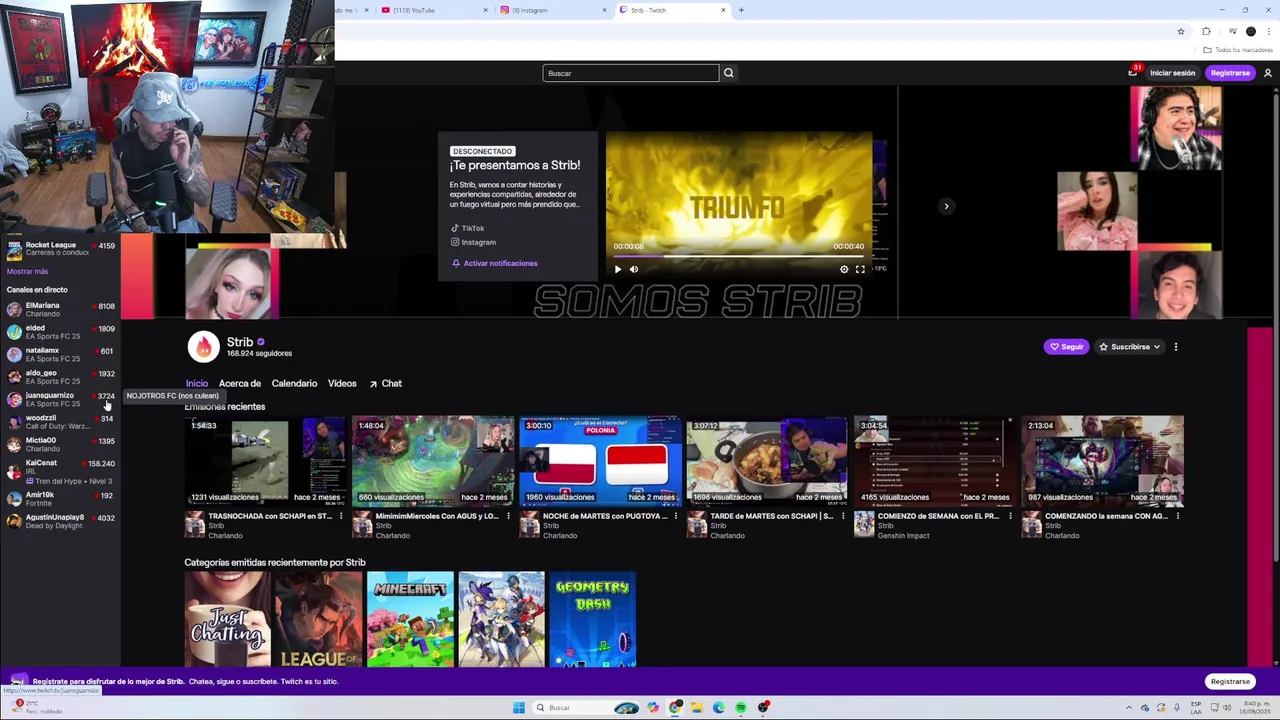Open options for MimimimMiercoles video

coord(508,517)
